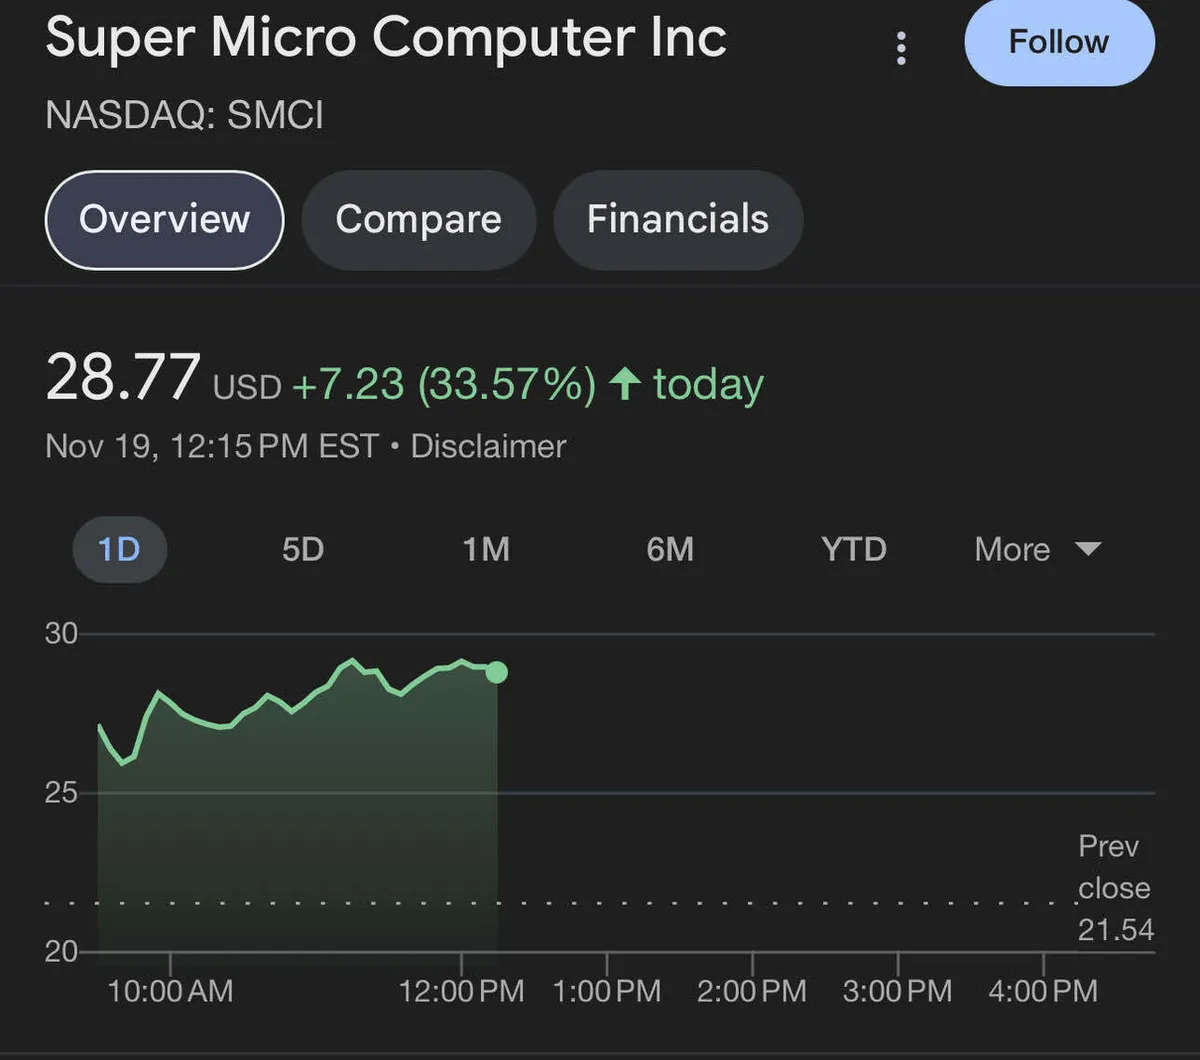
Task: Click the +7.23 (33.57%) change figure
Action: coord(444,385)
